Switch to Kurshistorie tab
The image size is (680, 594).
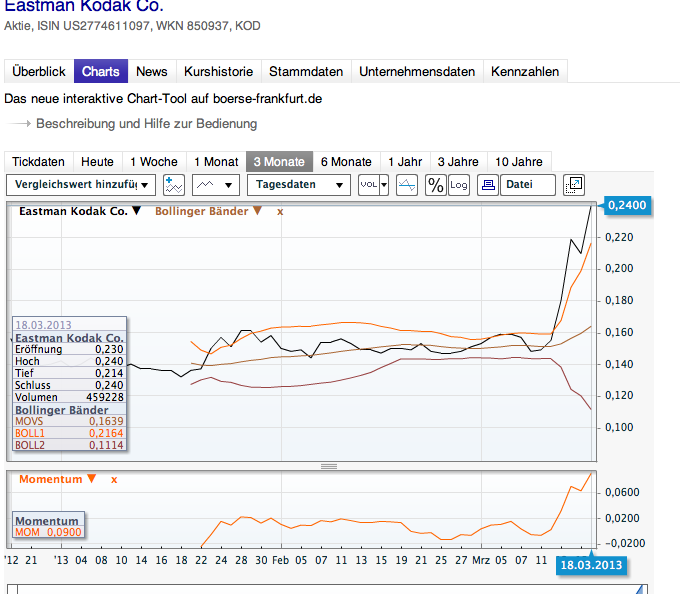[x=219, y=71]
